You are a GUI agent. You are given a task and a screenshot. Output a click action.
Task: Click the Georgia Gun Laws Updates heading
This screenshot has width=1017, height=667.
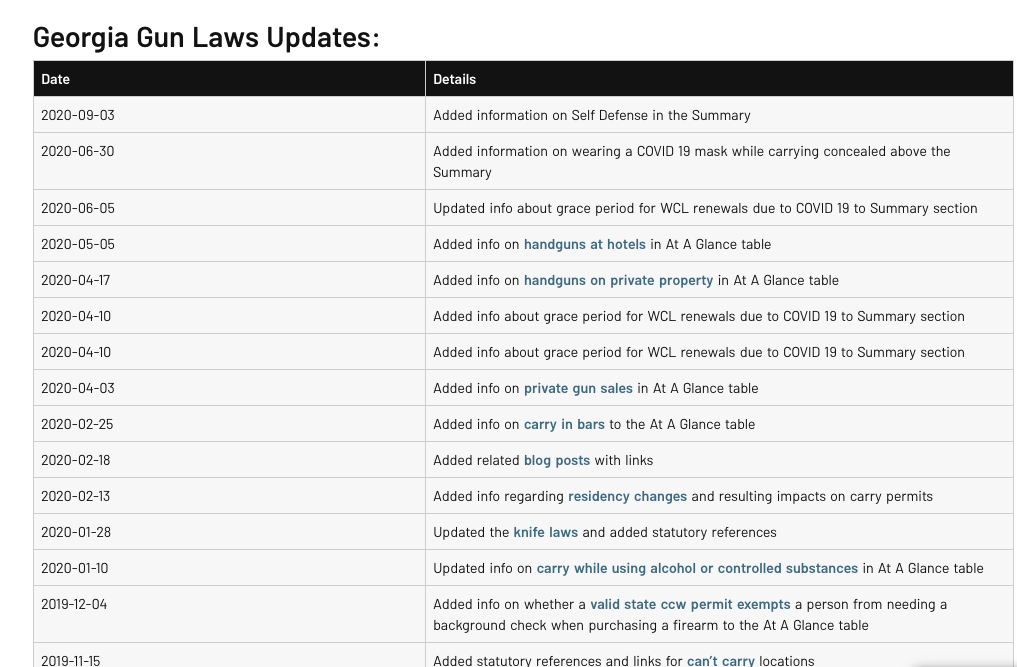(x=206, y=38)
